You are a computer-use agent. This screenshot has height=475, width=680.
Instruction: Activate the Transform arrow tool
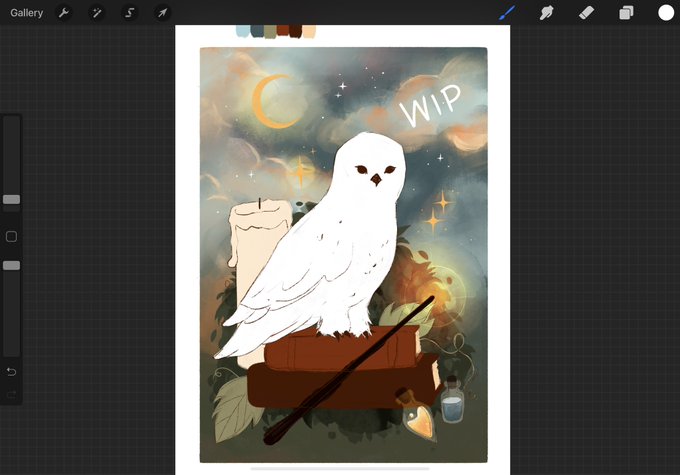[162, 13]
